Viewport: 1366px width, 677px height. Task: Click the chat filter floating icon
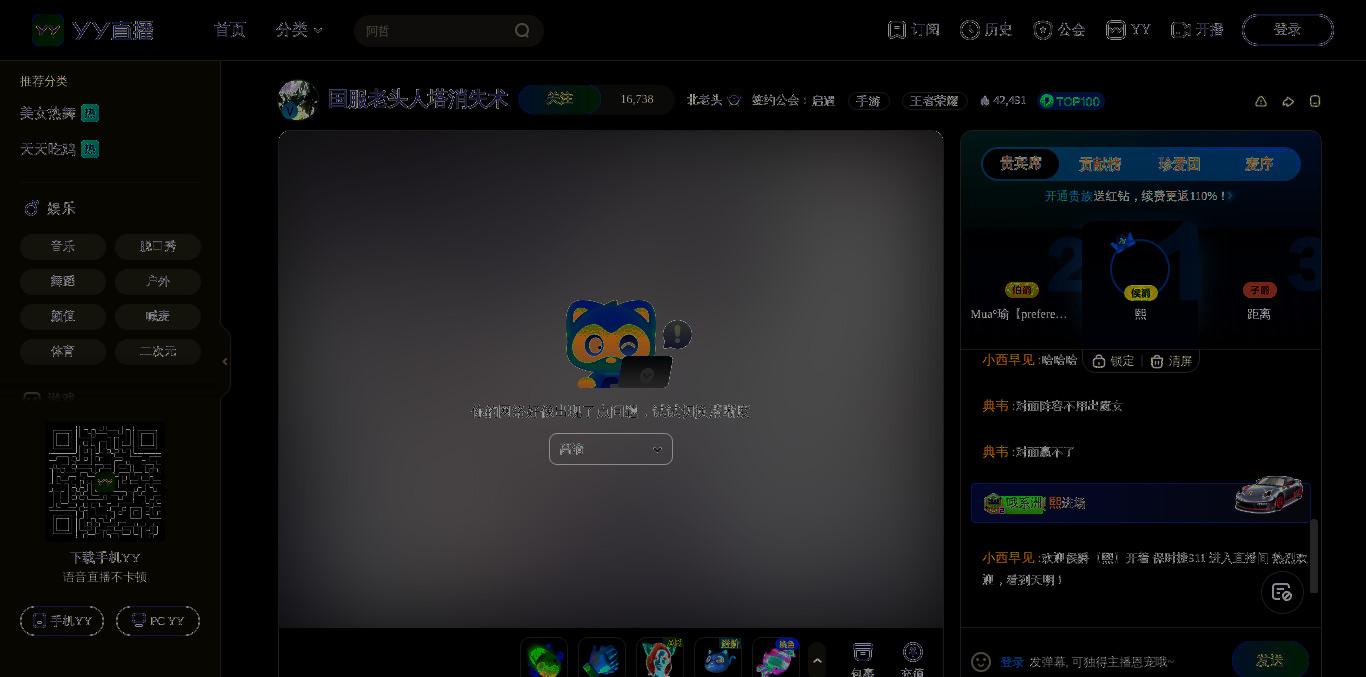click(1282, 593)
